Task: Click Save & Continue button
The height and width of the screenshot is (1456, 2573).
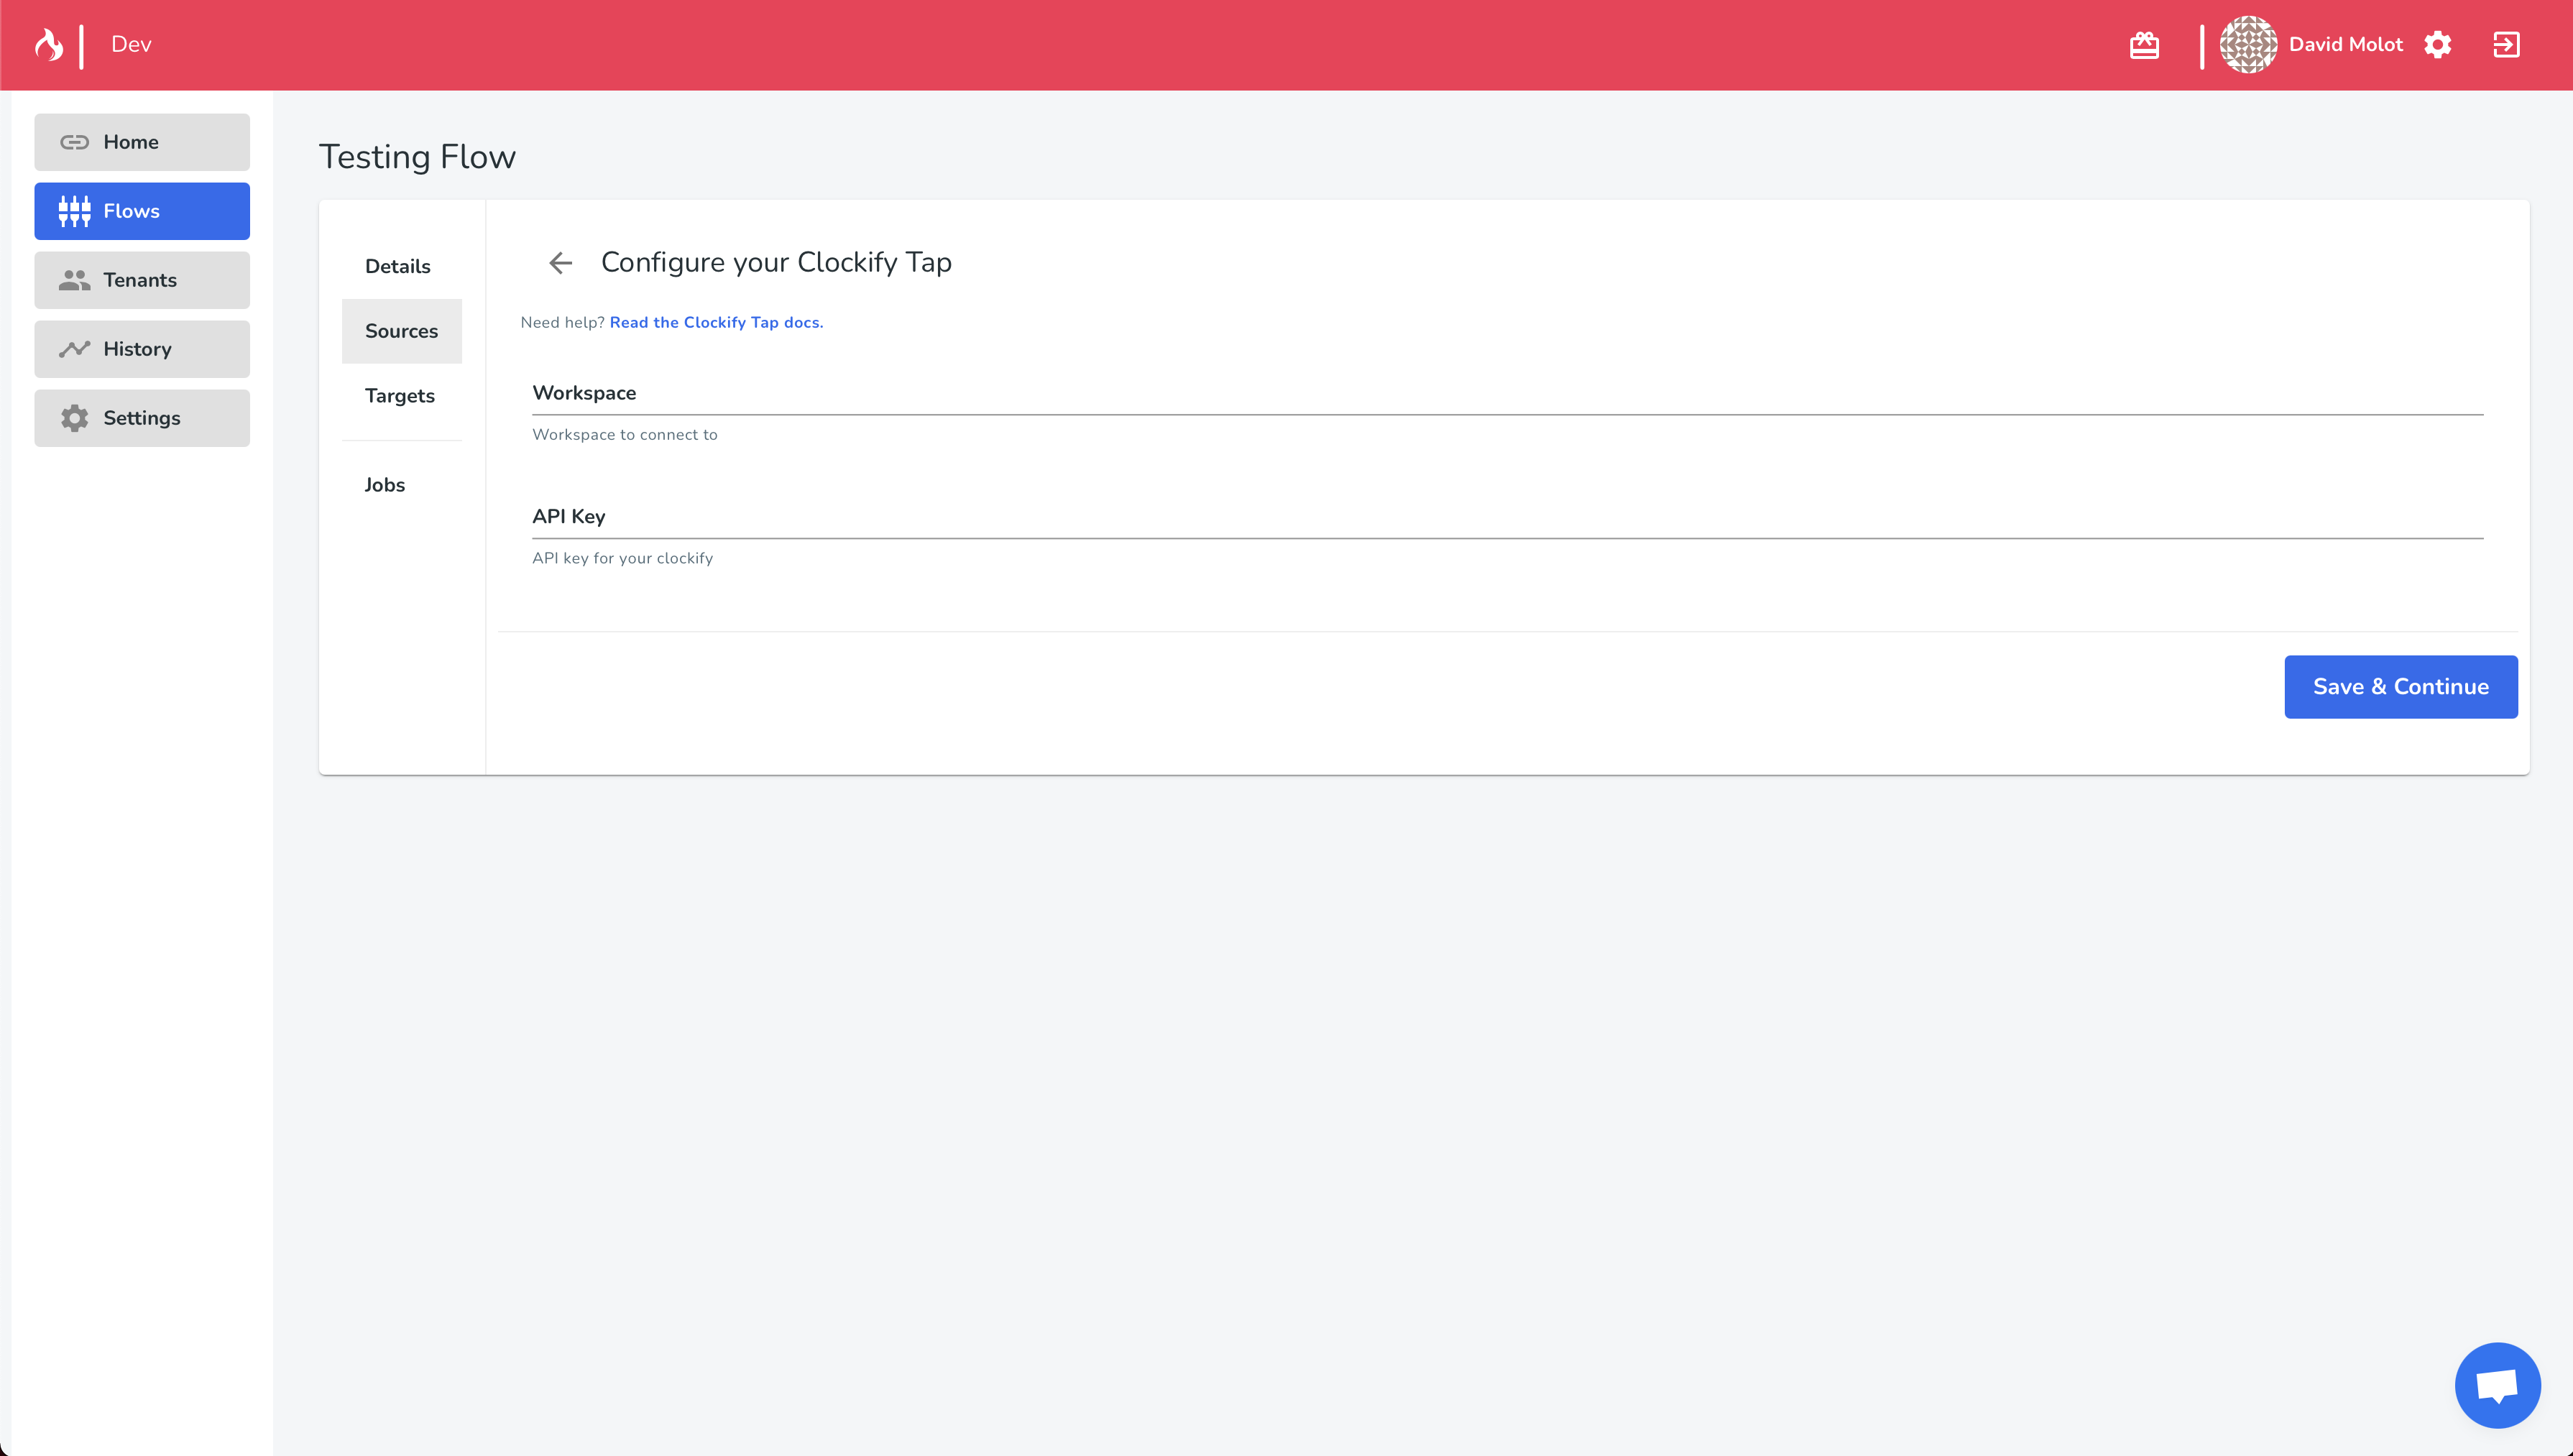Action: point(2400,687)
